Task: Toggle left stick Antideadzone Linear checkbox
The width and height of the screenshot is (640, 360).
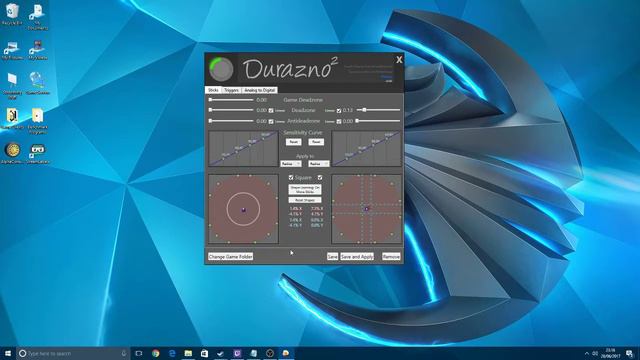Action: click(x=271, y=121)
